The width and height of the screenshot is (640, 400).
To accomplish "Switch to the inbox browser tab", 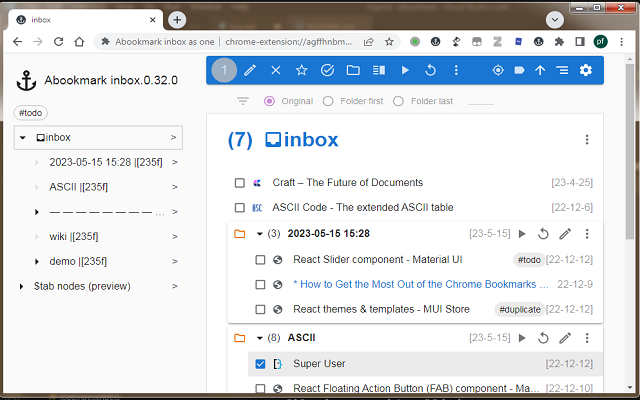I will [x=86, y=20].
